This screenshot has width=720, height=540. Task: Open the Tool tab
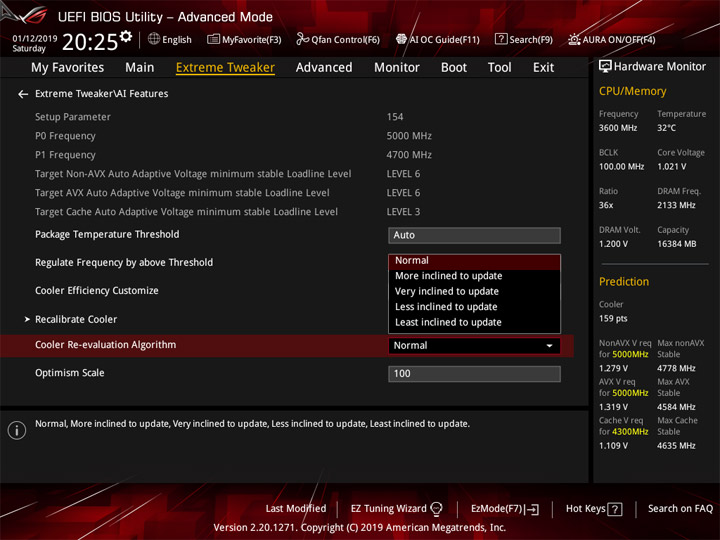(500, 68)
